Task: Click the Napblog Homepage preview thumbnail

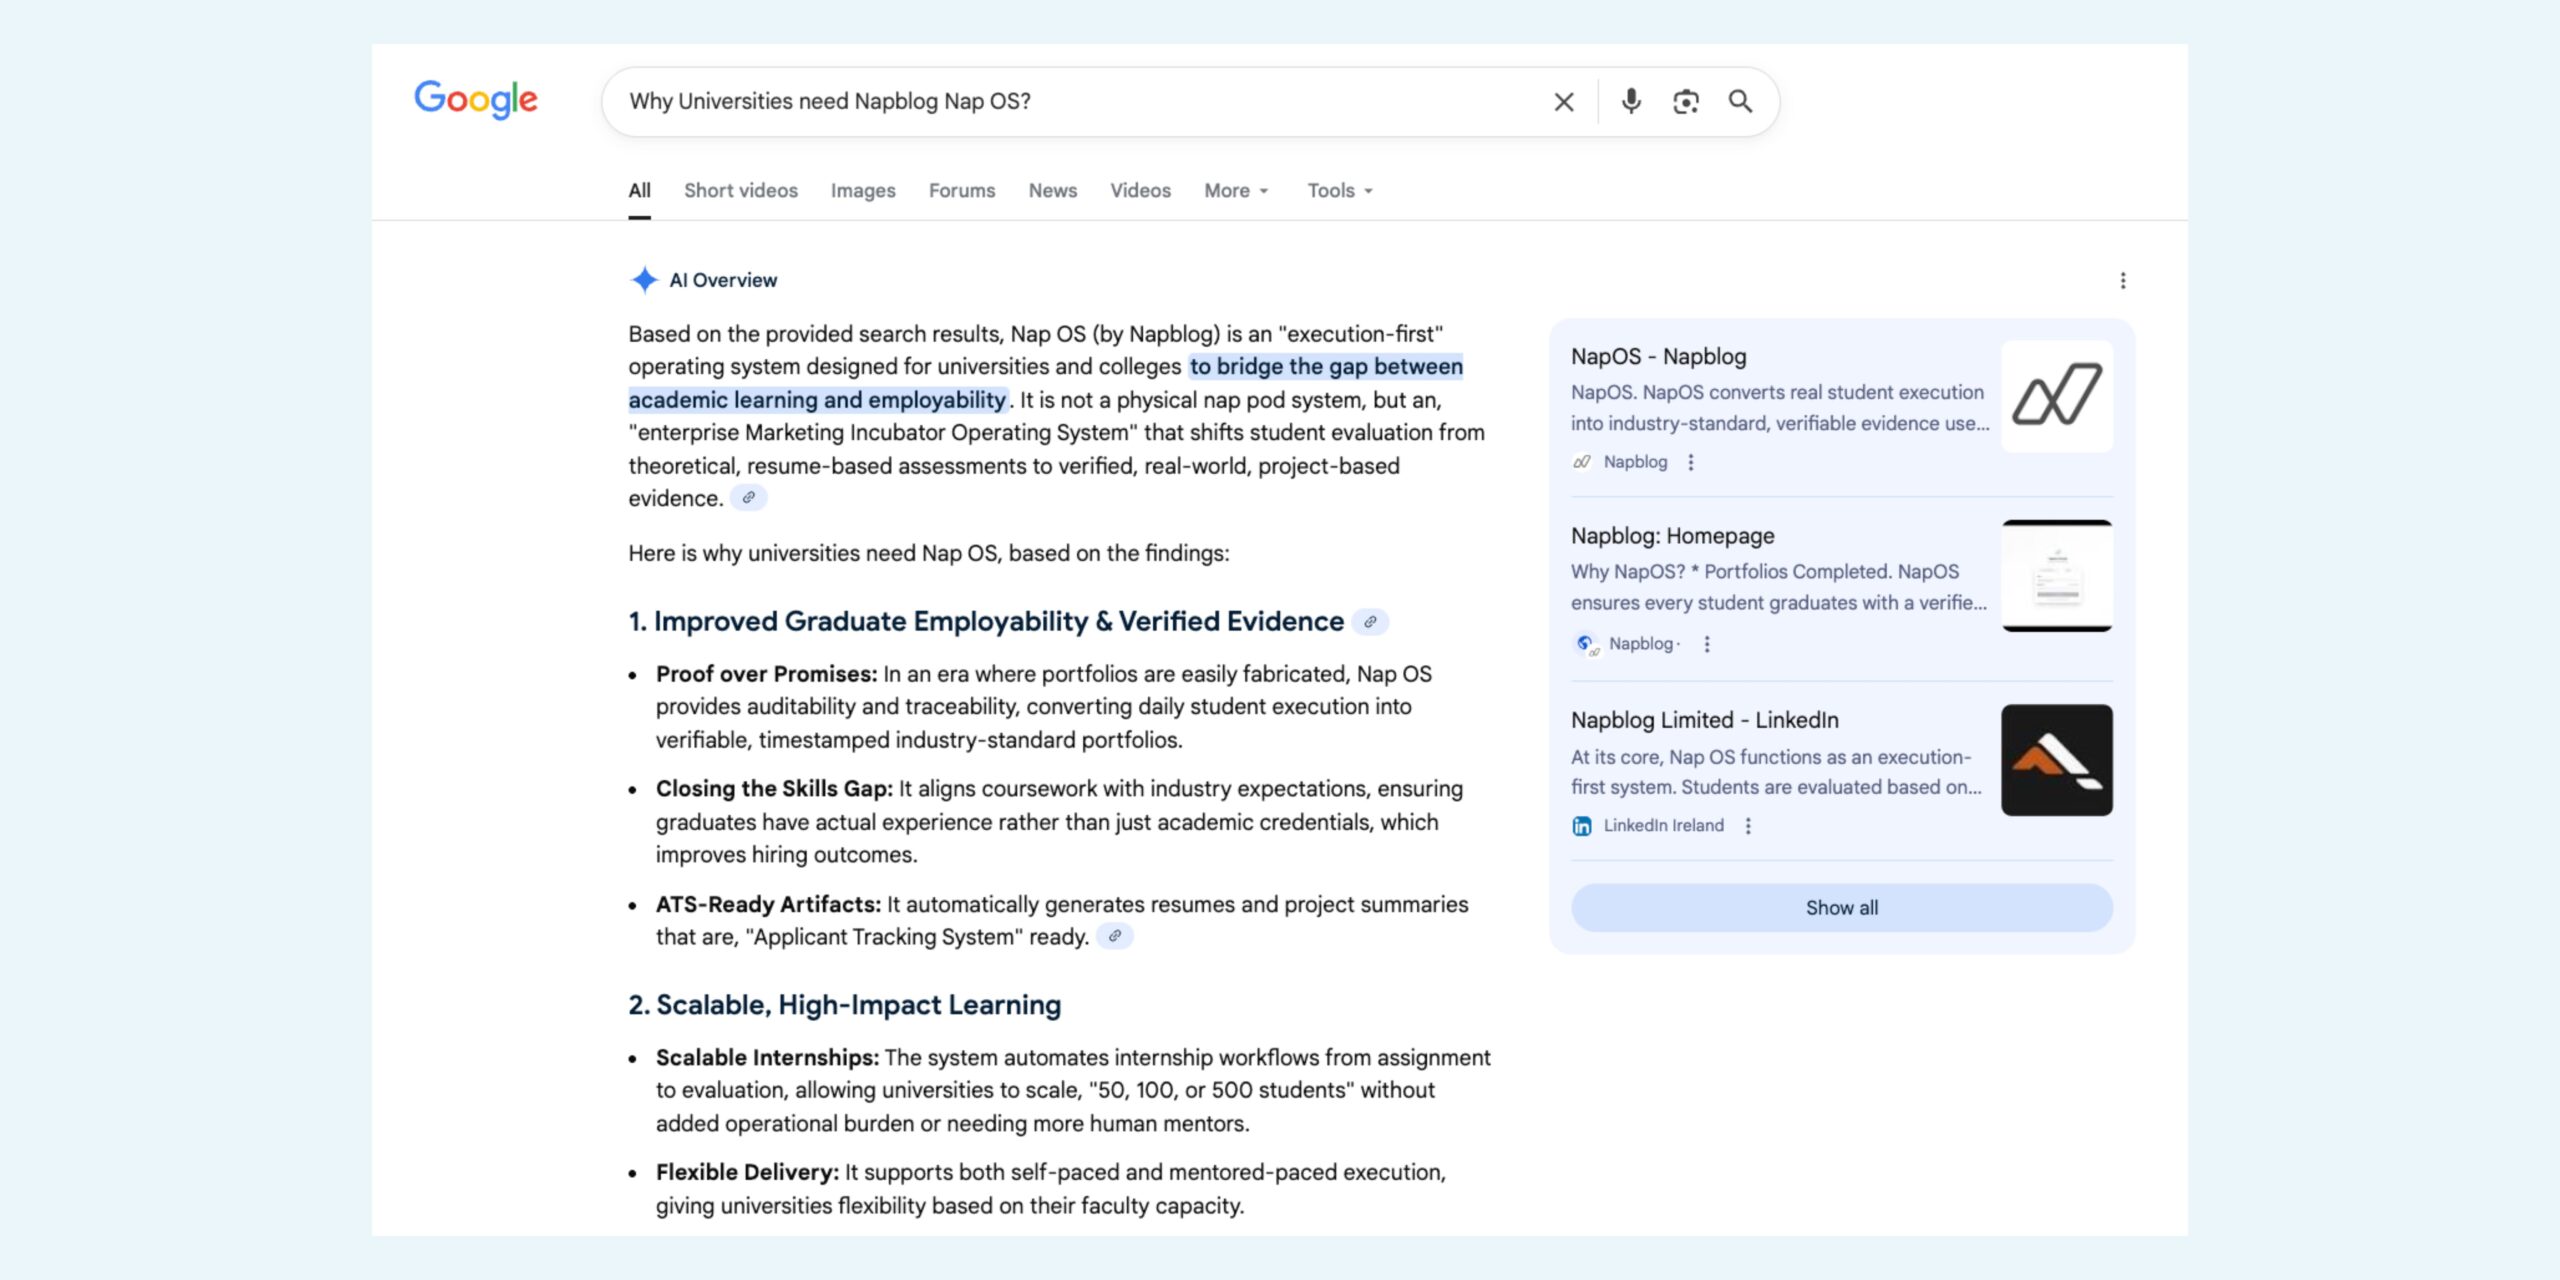Action: 2057,574
